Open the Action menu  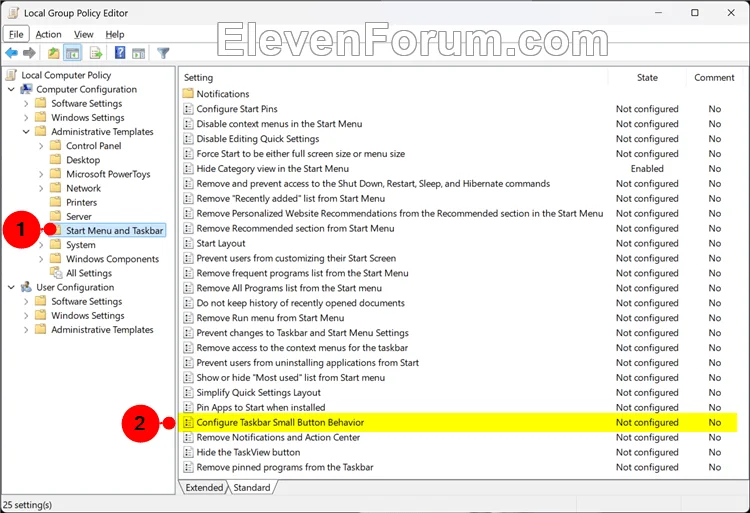48,34
